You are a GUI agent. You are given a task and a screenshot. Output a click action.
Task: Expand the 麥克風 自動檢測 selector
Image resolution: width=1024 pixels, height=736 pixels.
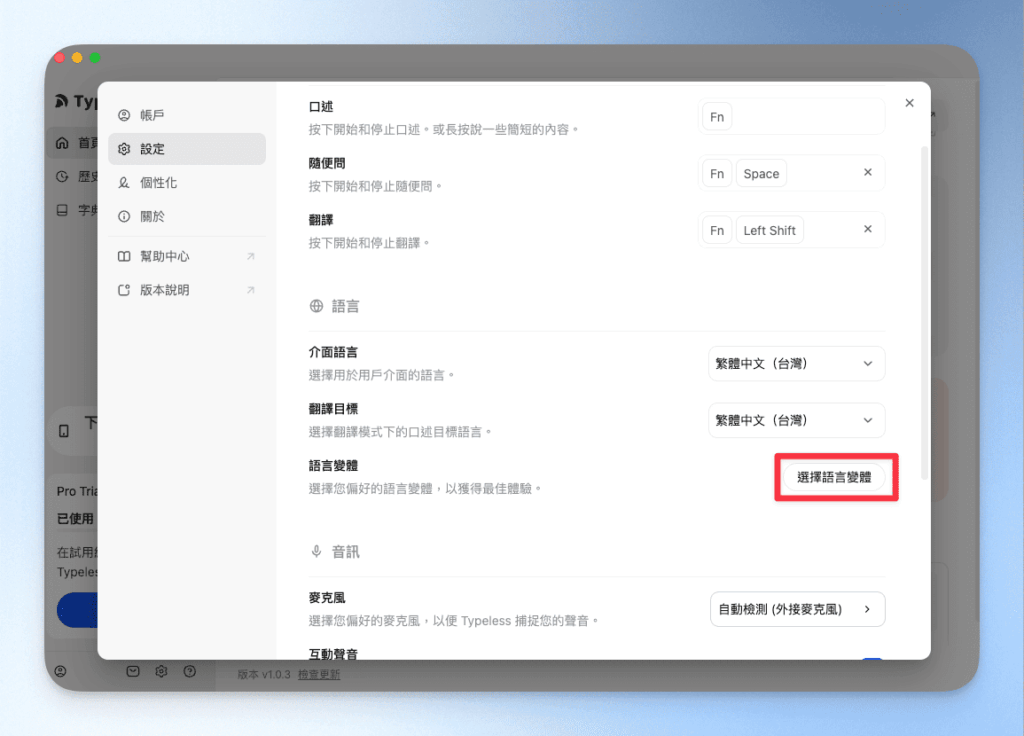tap(797, 609)
